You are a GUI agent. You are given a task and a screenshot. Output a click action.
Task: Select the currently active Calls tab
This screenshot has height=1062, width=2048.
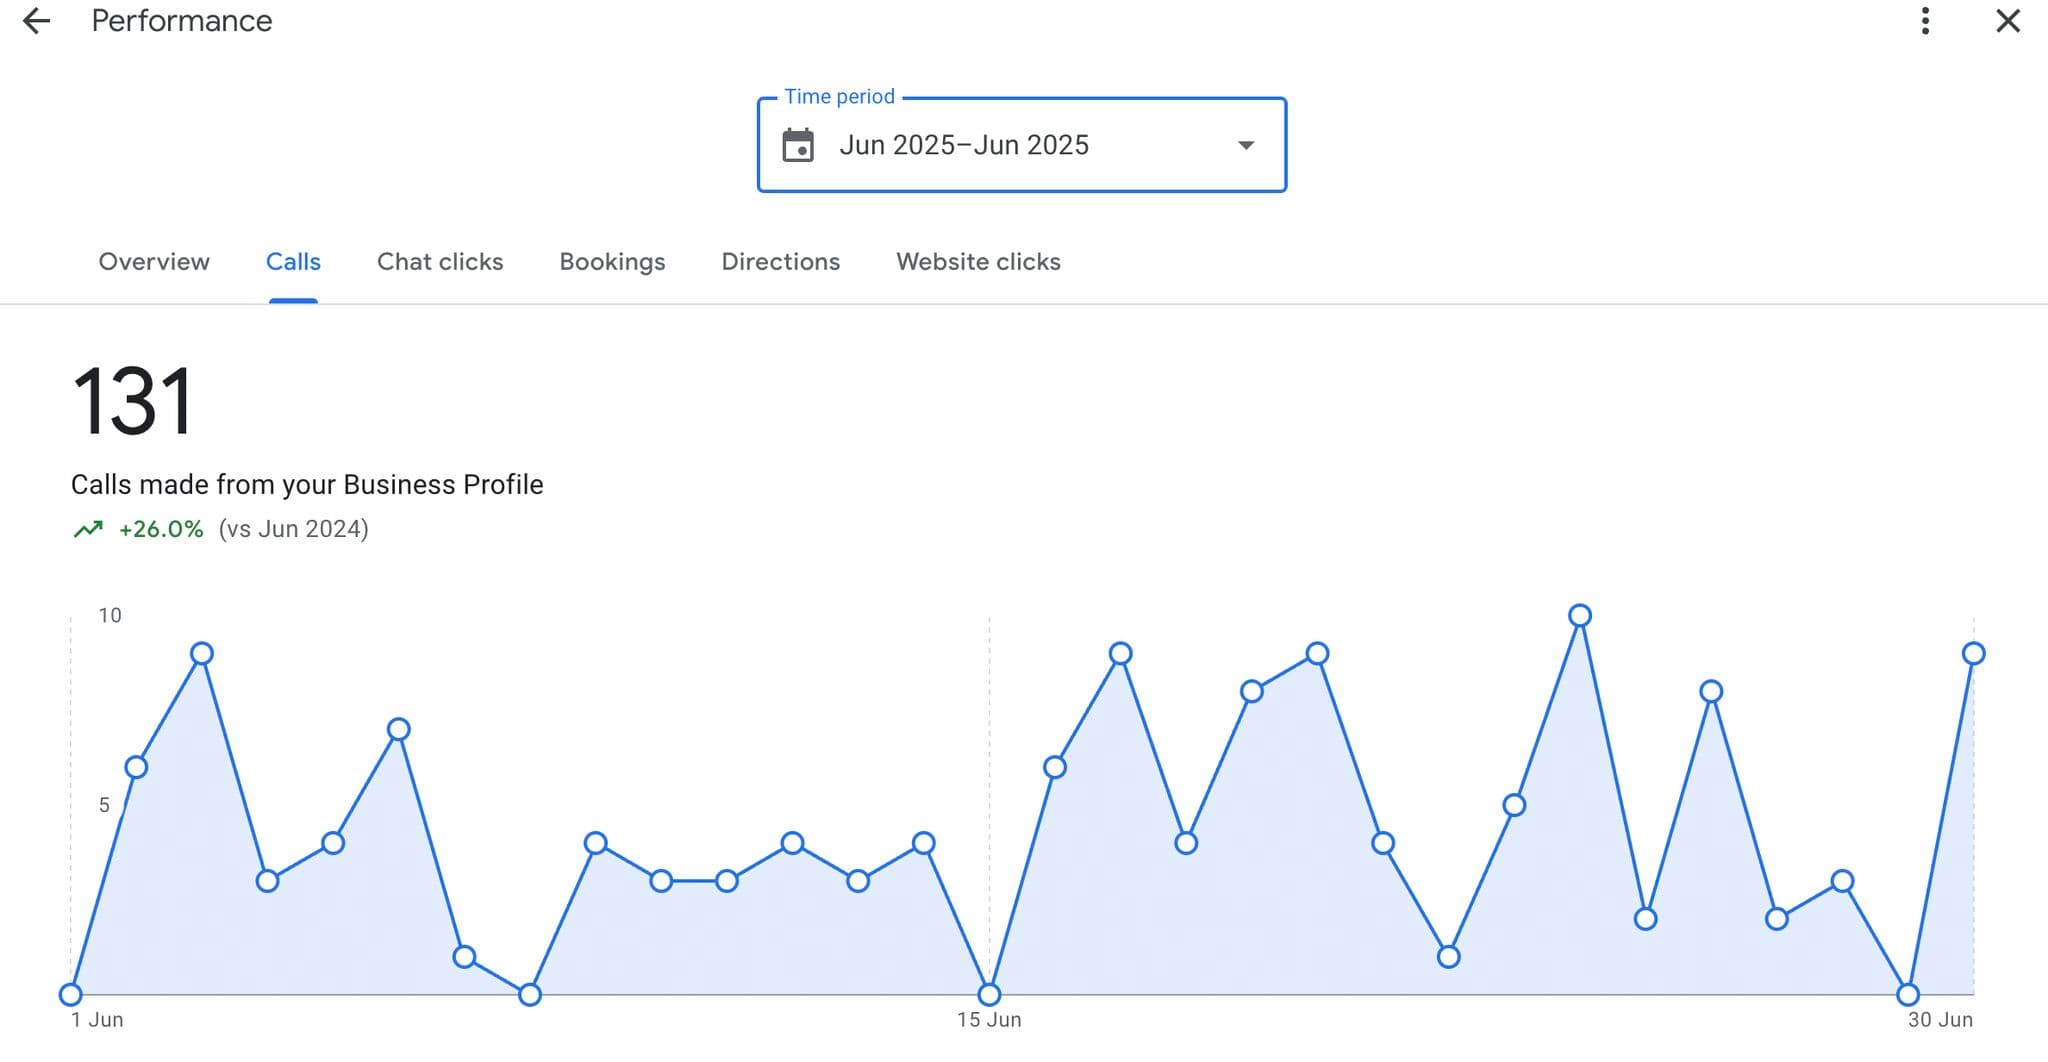pyautogui.click(x=293, y=262)
